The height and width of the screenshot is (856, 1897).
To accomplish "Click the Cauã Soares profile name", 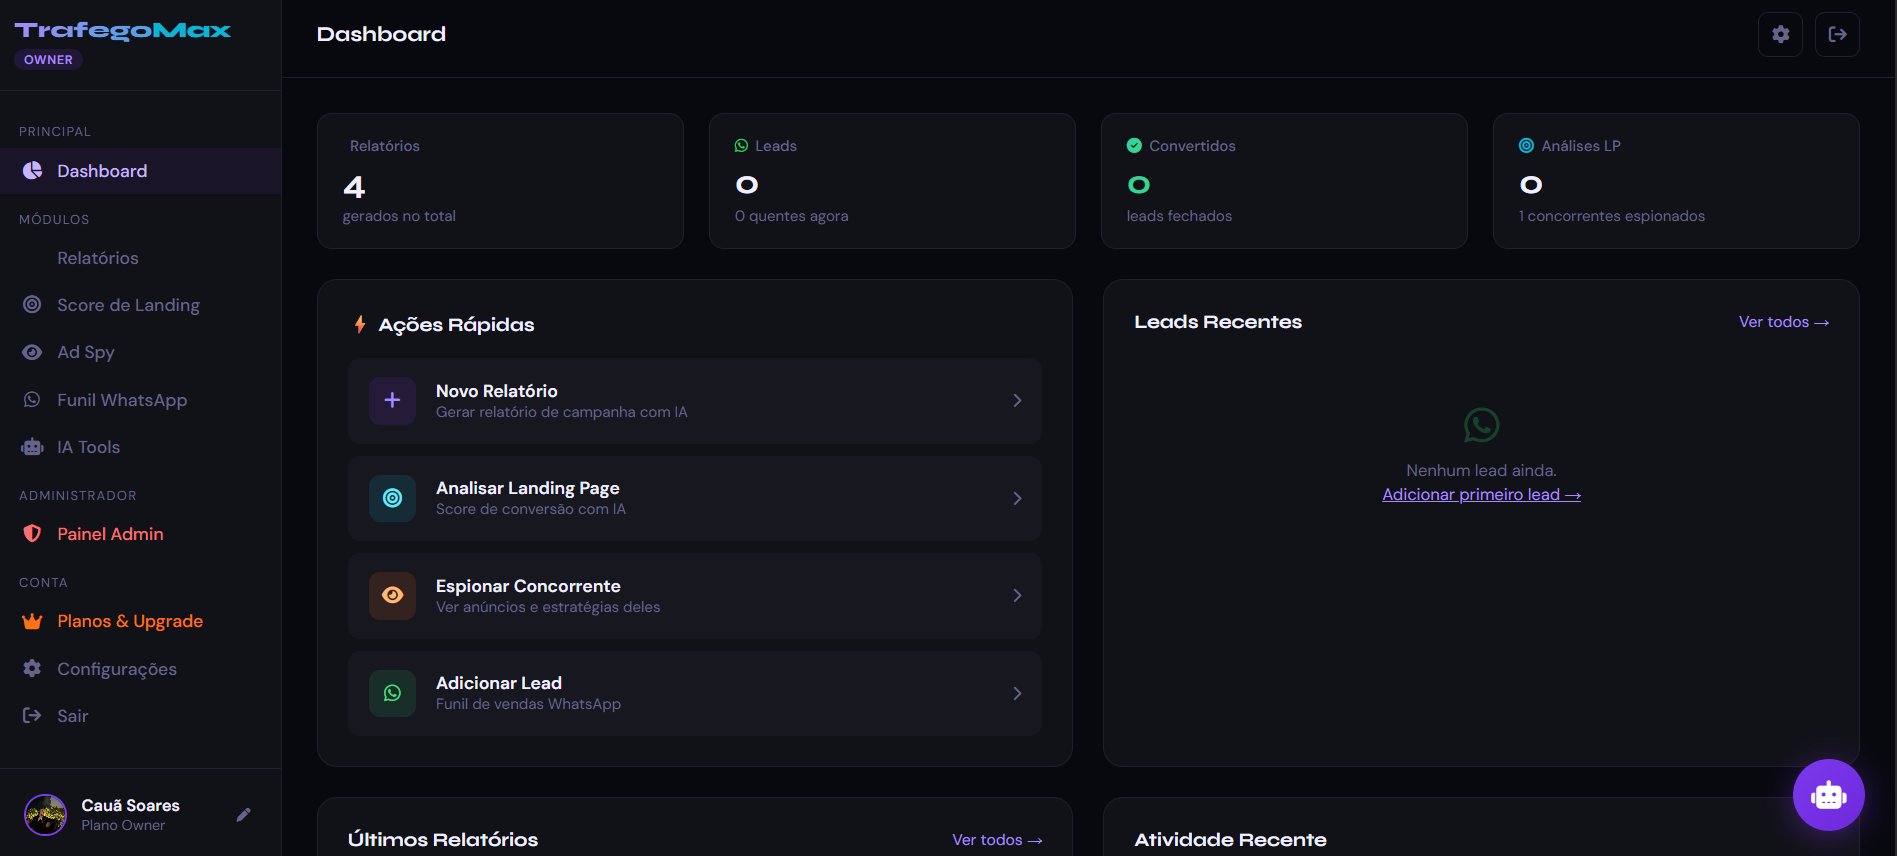I will 130,805.
